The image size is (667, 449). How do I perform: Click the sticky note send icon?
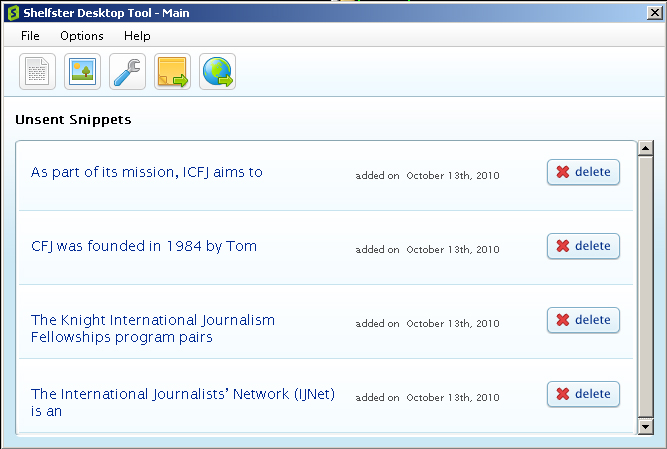pyautogui.click(x=172, y=71)
